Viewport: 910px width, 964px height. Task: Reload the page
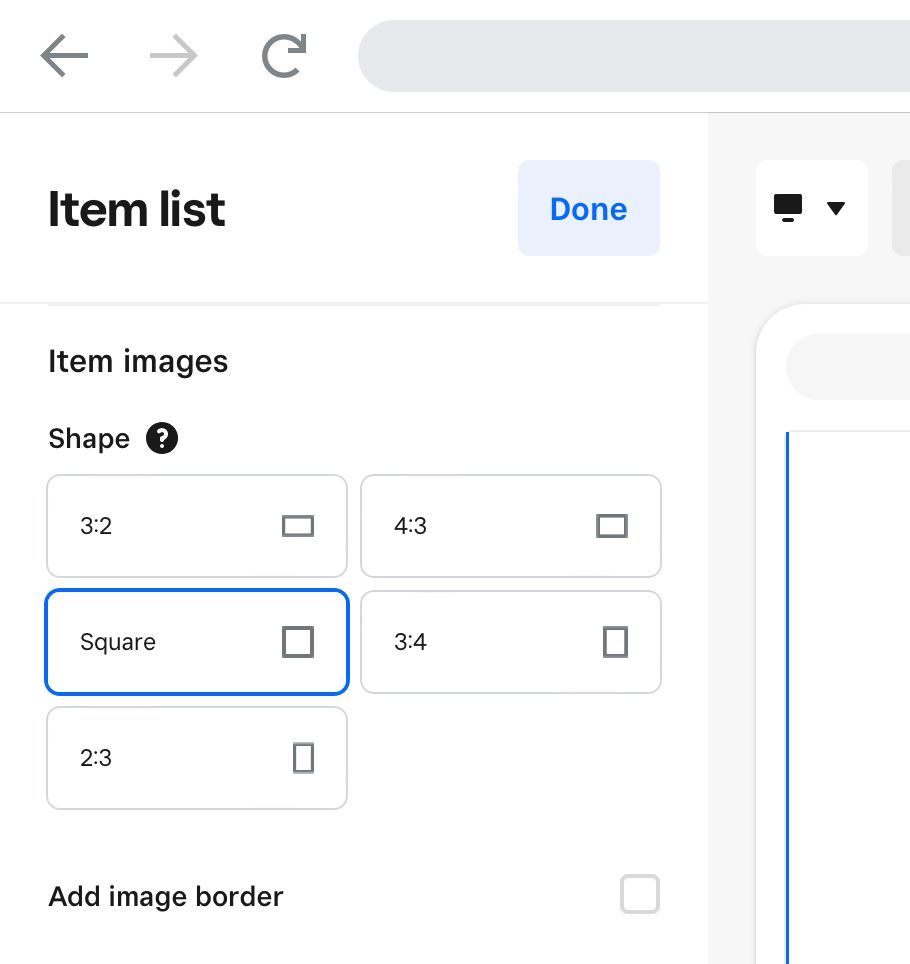(283, 56)
